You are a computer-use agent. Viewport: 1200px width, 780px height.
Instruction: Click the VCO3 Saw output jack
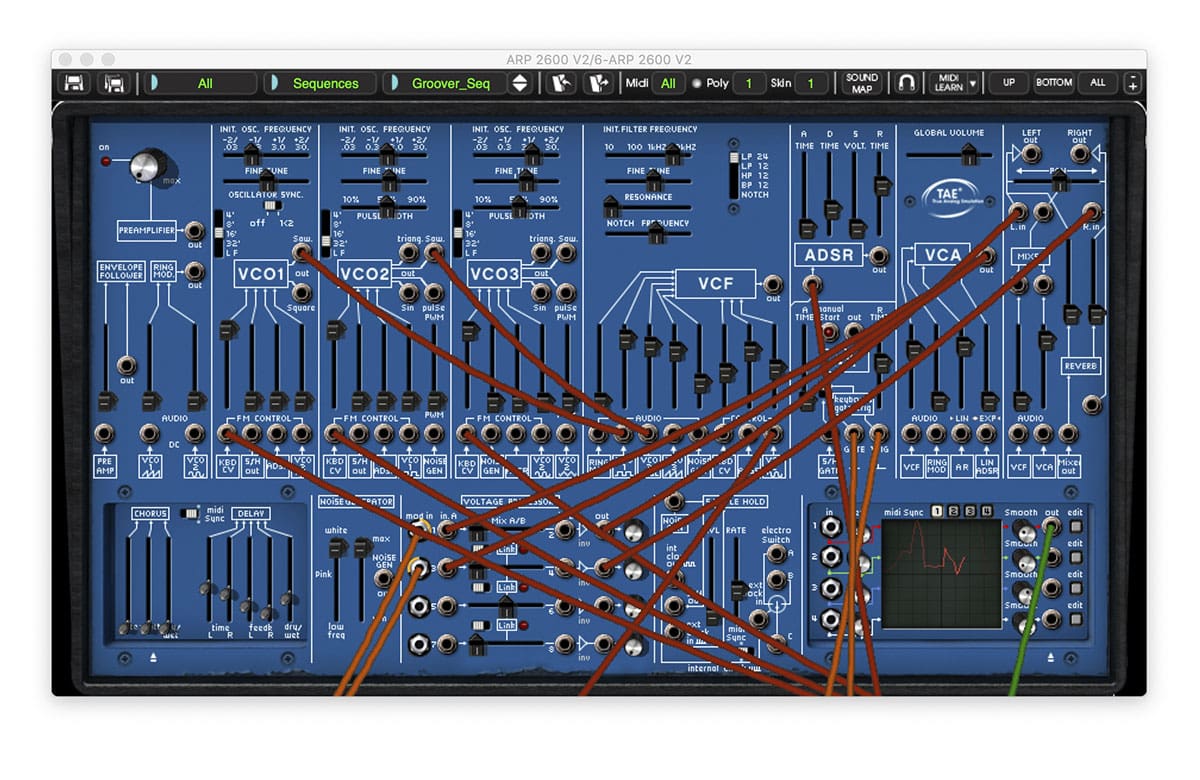566,253
